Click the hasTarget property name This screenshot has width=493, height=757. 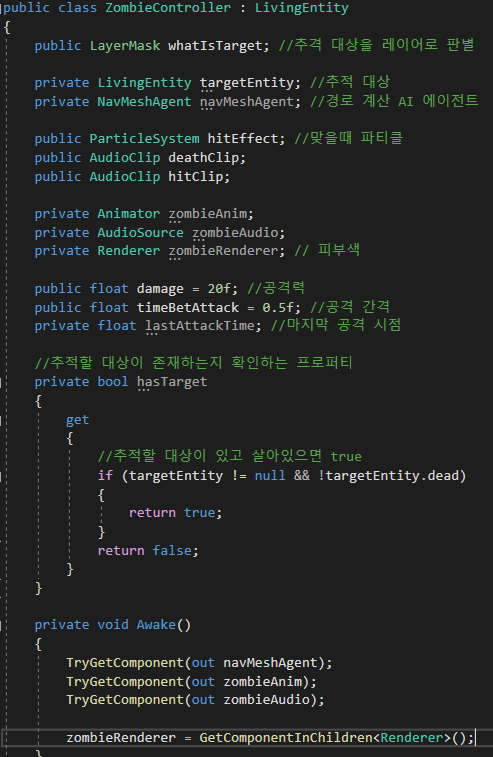click(172, 382)
